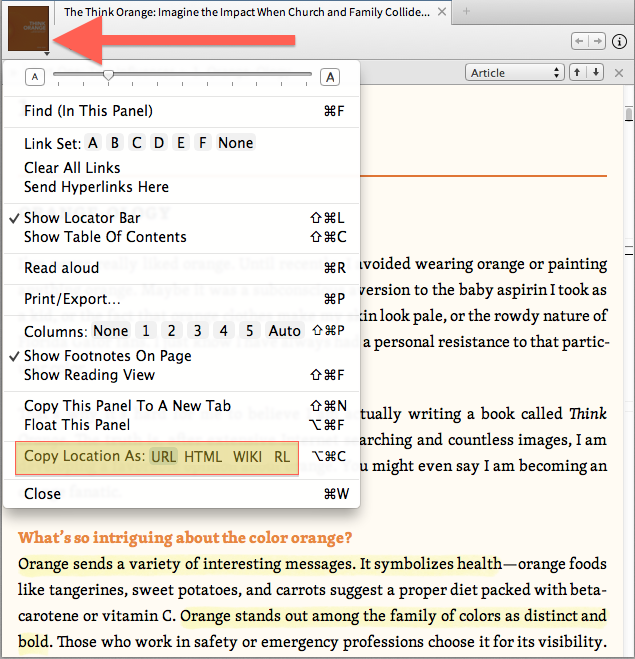Adjust the text size slider handle

coord(108,75)
